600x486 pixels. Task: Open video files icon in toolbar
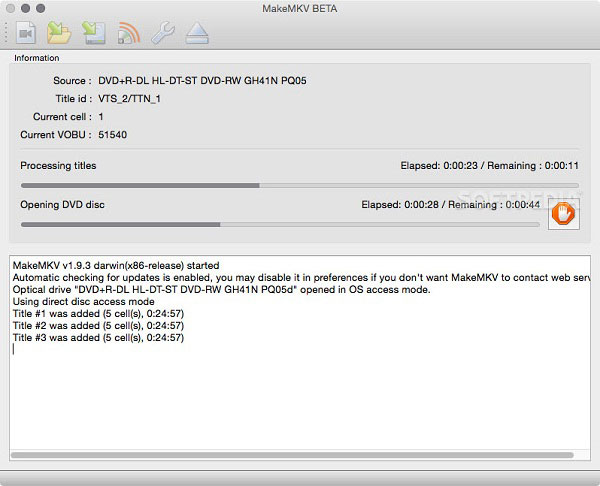pos(26,33)
